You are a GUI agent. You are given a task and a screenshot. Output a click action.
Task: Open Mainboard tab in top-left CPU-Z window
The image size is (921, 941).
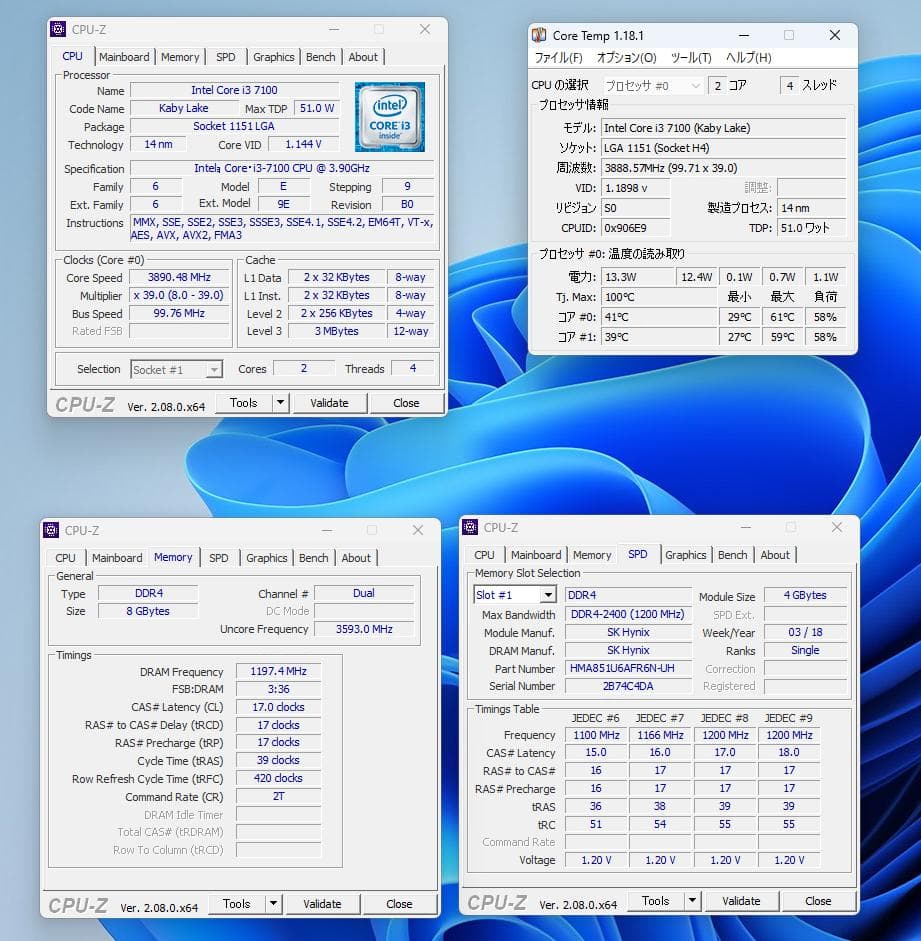(x=124, y=57)
